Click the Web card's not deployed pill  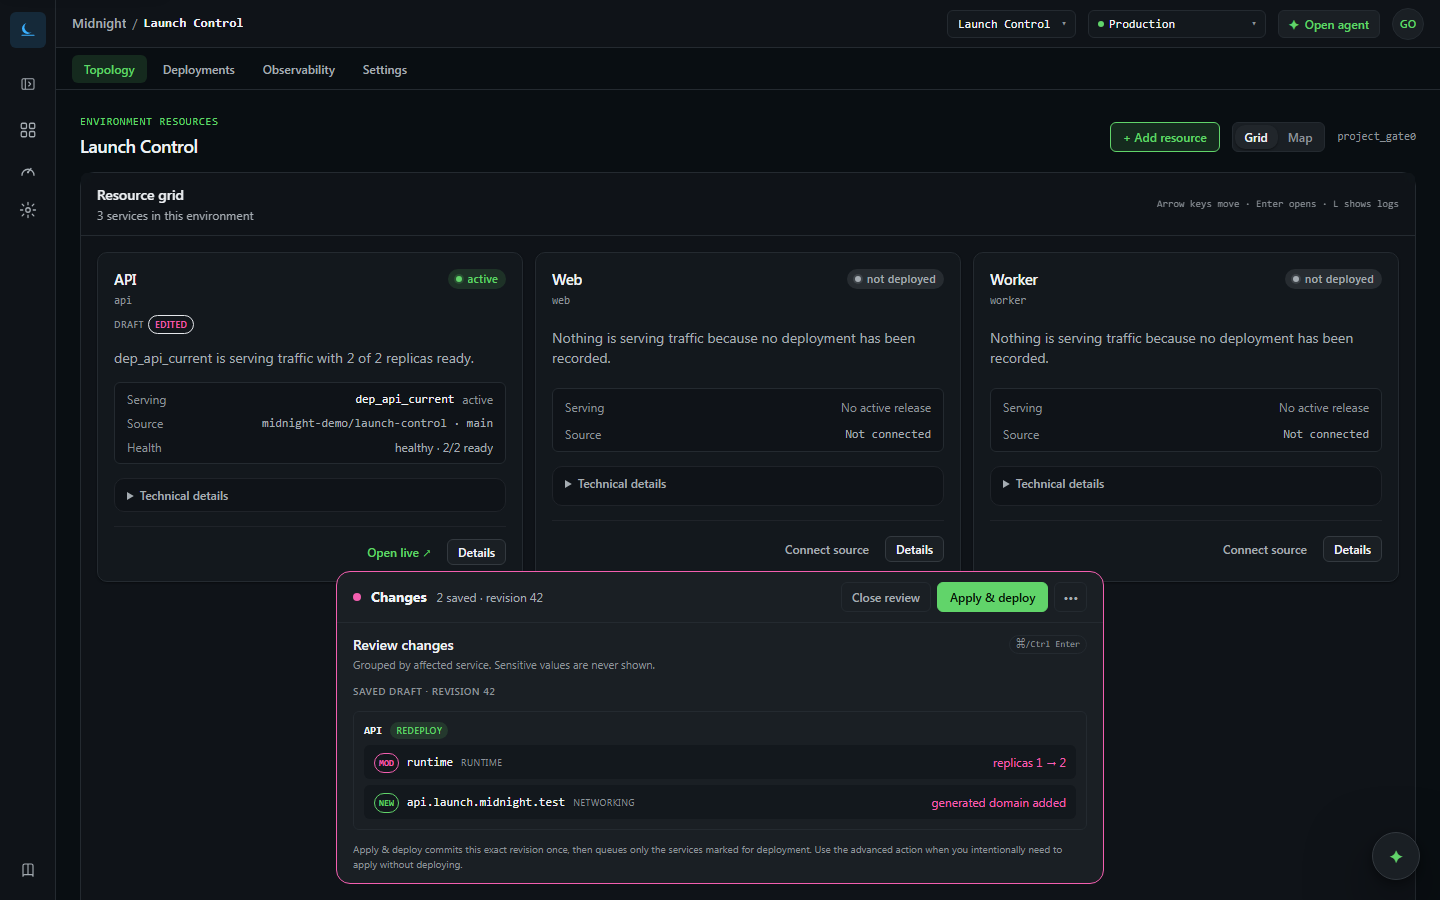895,279
